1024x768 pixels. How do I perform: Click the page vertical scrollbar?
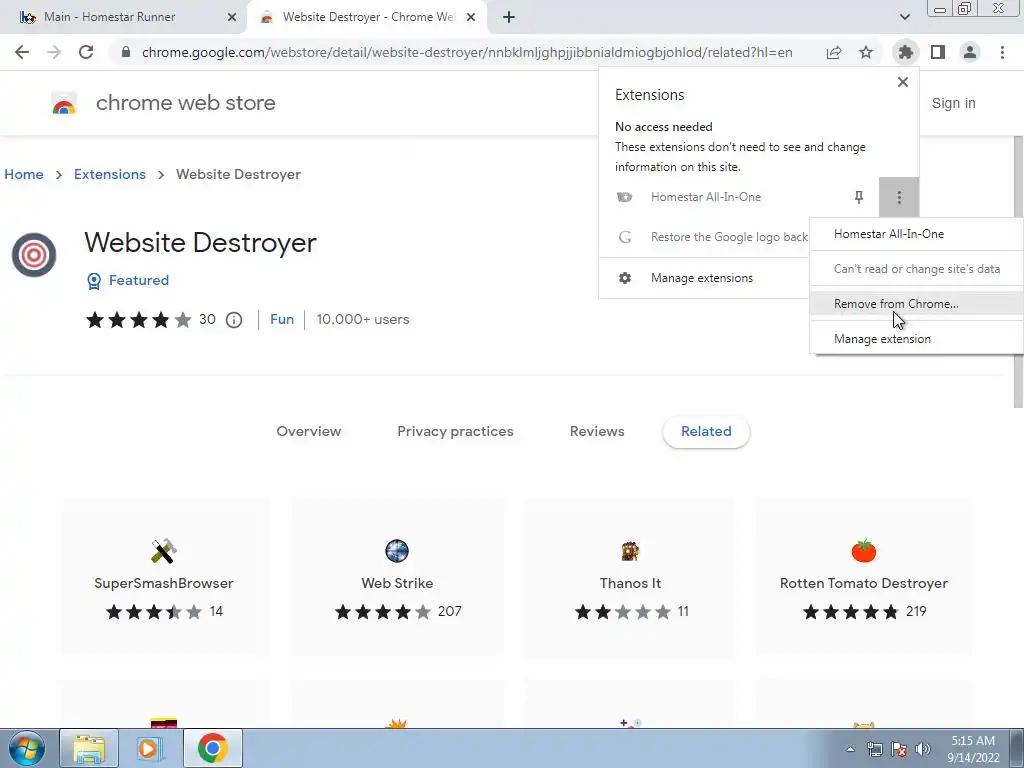click(x=1018, y=272)
